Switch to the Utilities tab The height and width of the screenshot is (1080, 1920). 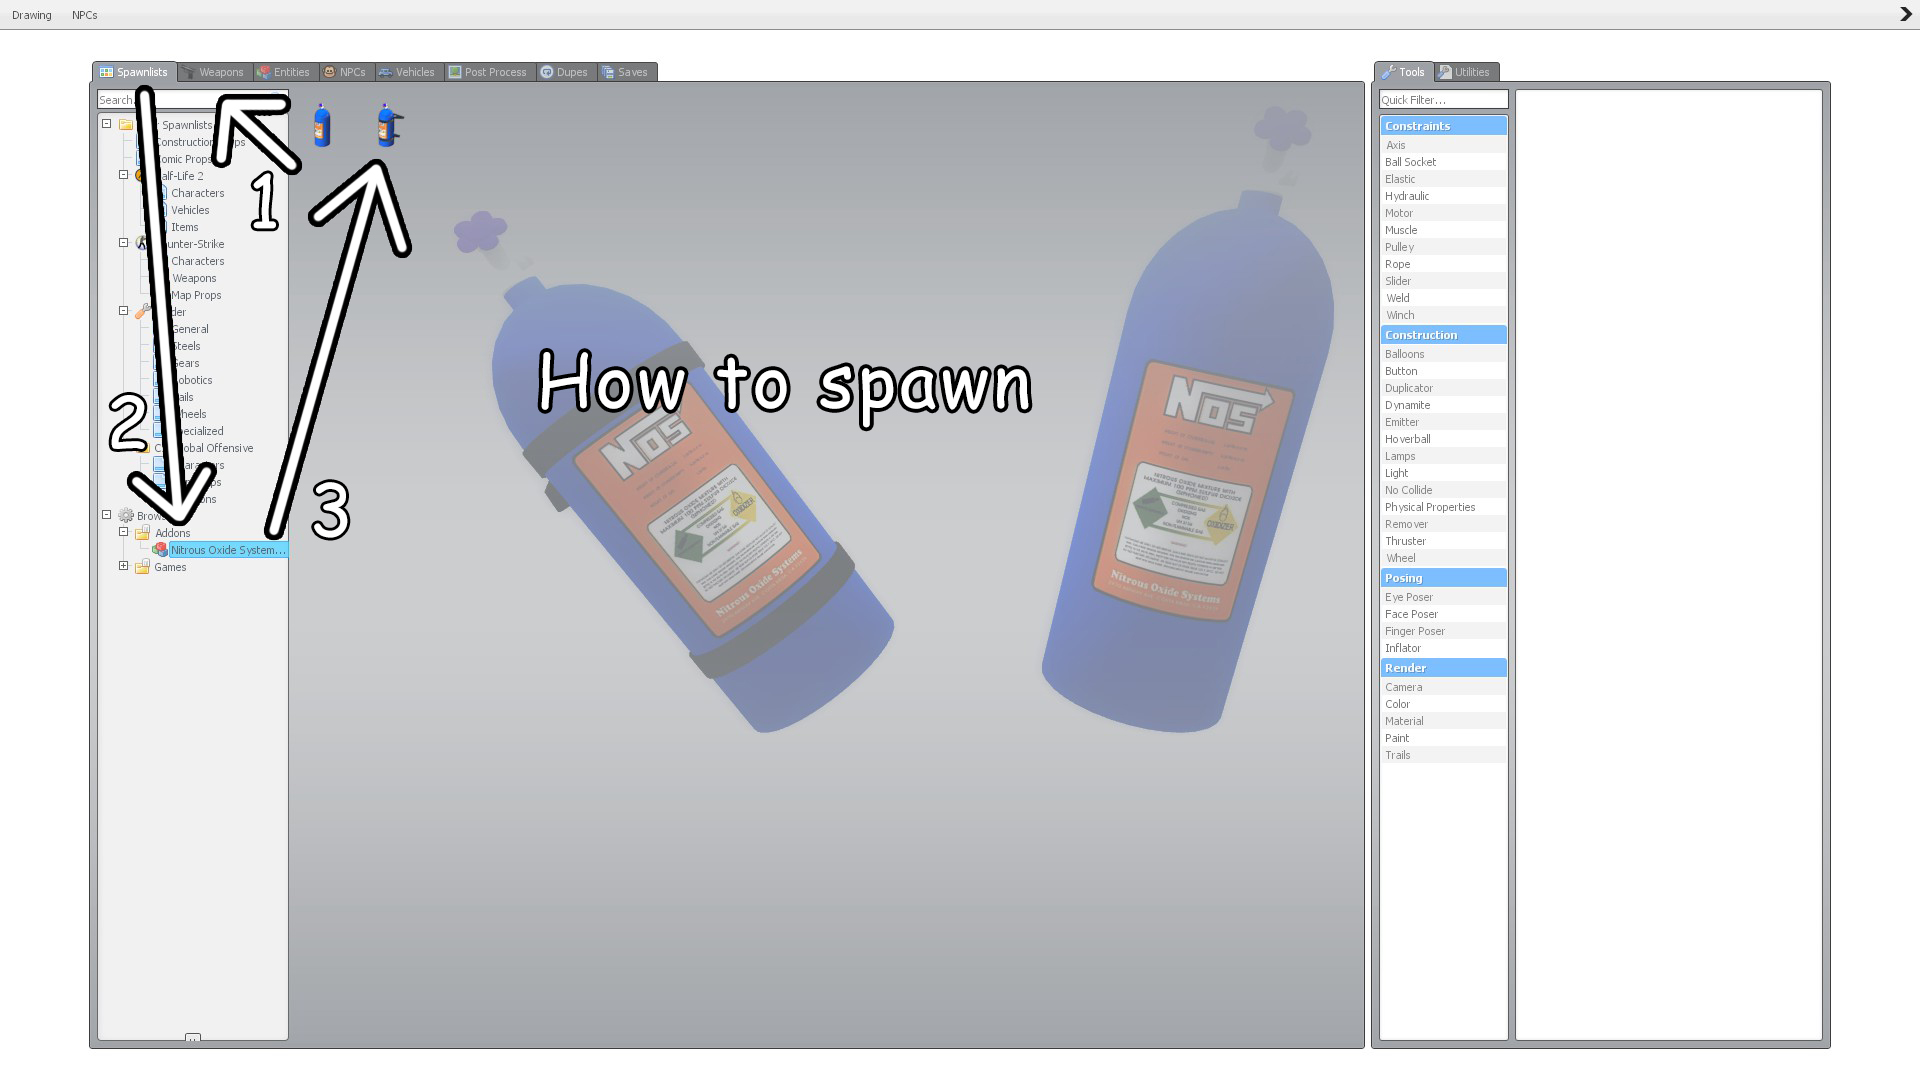(x=1466, y=72)
